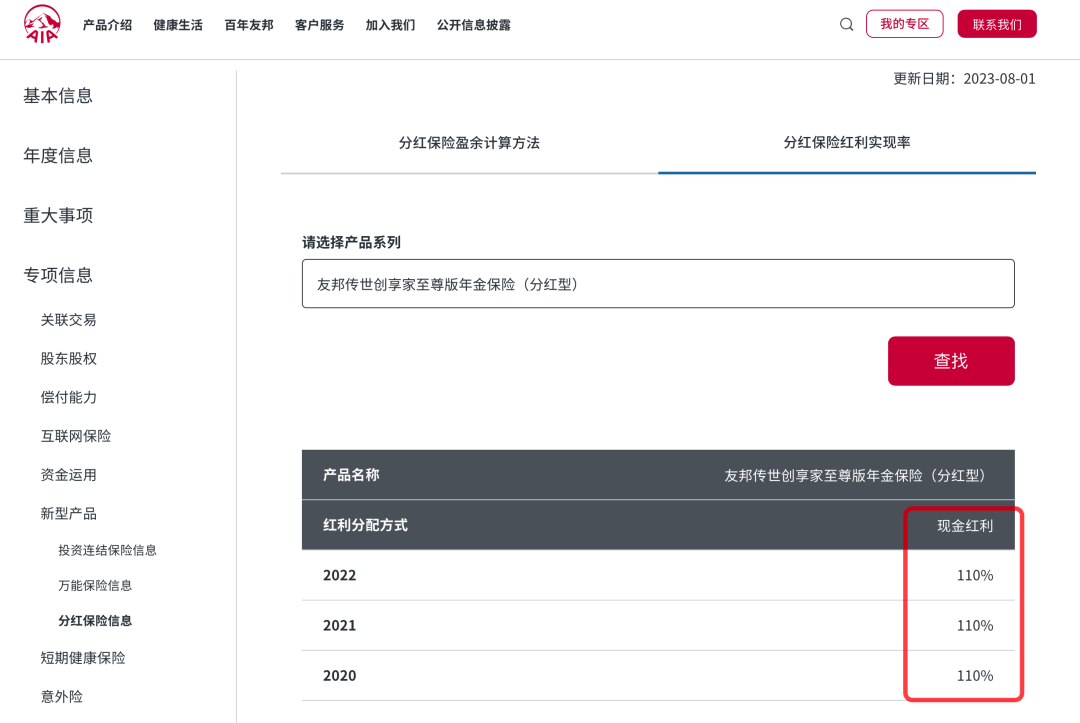Open 百年友邦 menu
Viewport: 1080px width, 723px height.
click(x=249, y=25)
